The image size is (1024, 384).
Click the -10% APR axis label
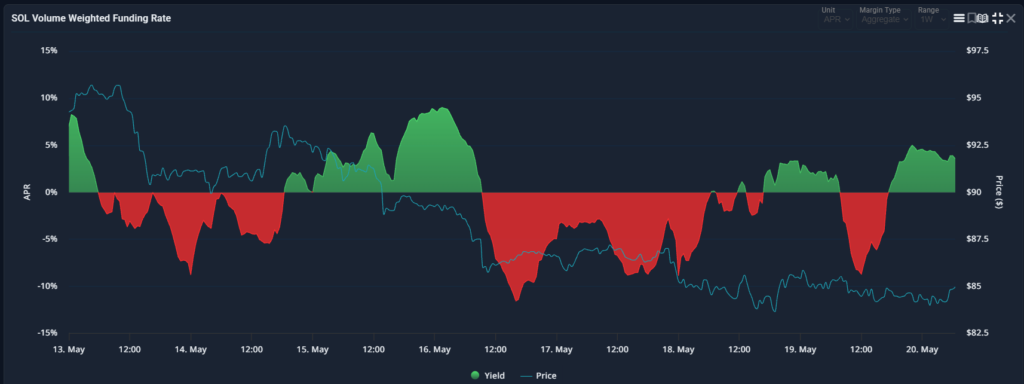click(x=48, y=286)
